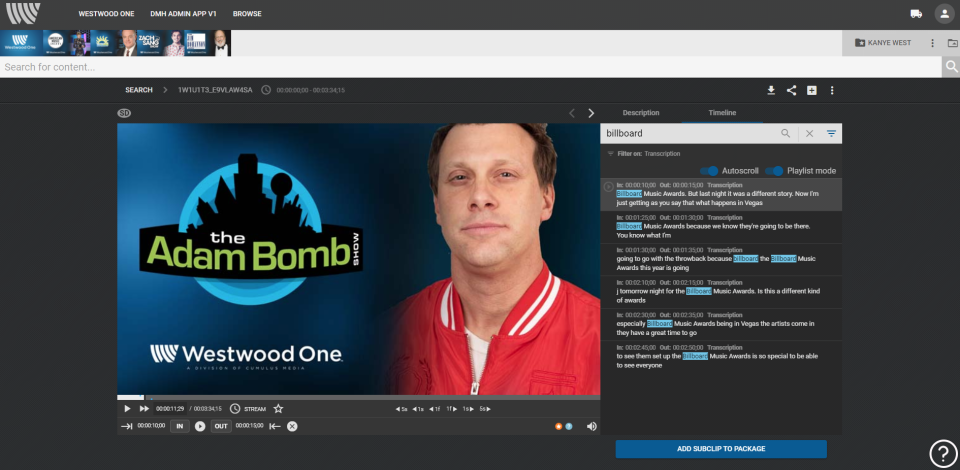
Task: Go to the next item arrow
Action: [x=591, y=113]
